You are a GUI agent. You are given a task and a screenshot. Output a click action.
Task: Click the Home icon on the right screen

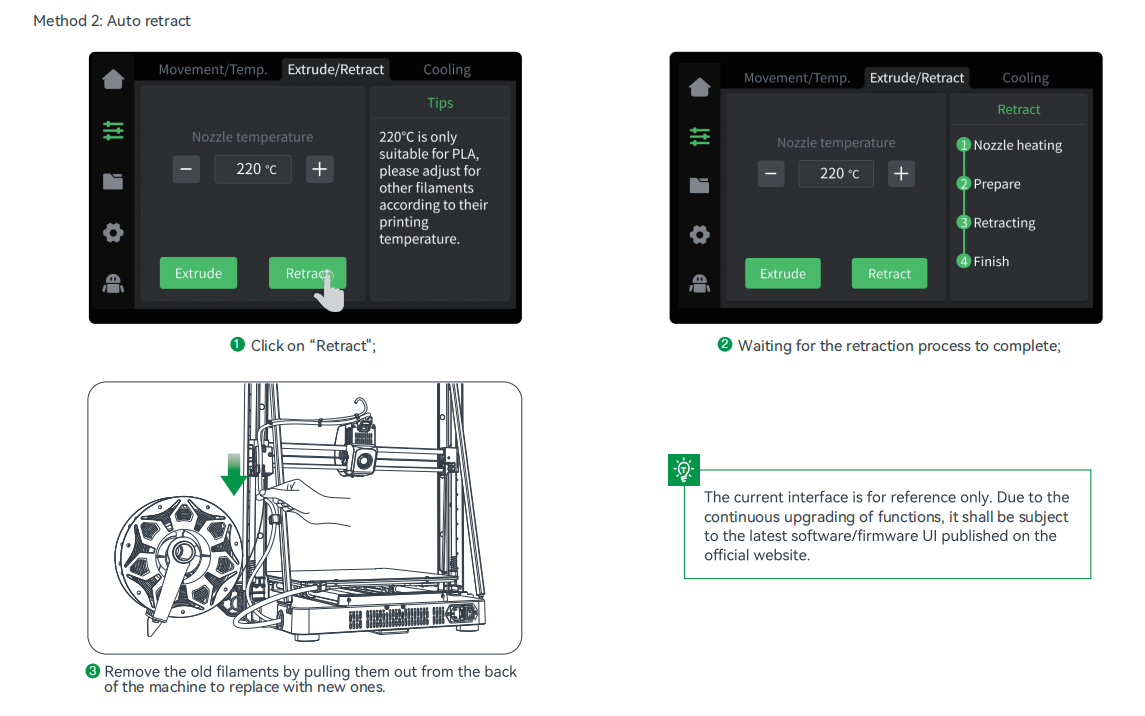click(699, 87)
